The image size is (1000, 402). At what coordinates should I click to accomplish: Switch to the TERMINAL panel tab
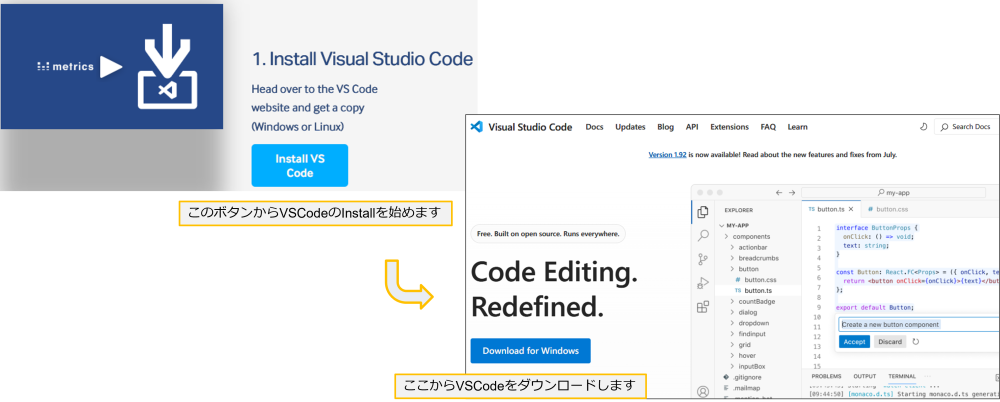(902, 376)
